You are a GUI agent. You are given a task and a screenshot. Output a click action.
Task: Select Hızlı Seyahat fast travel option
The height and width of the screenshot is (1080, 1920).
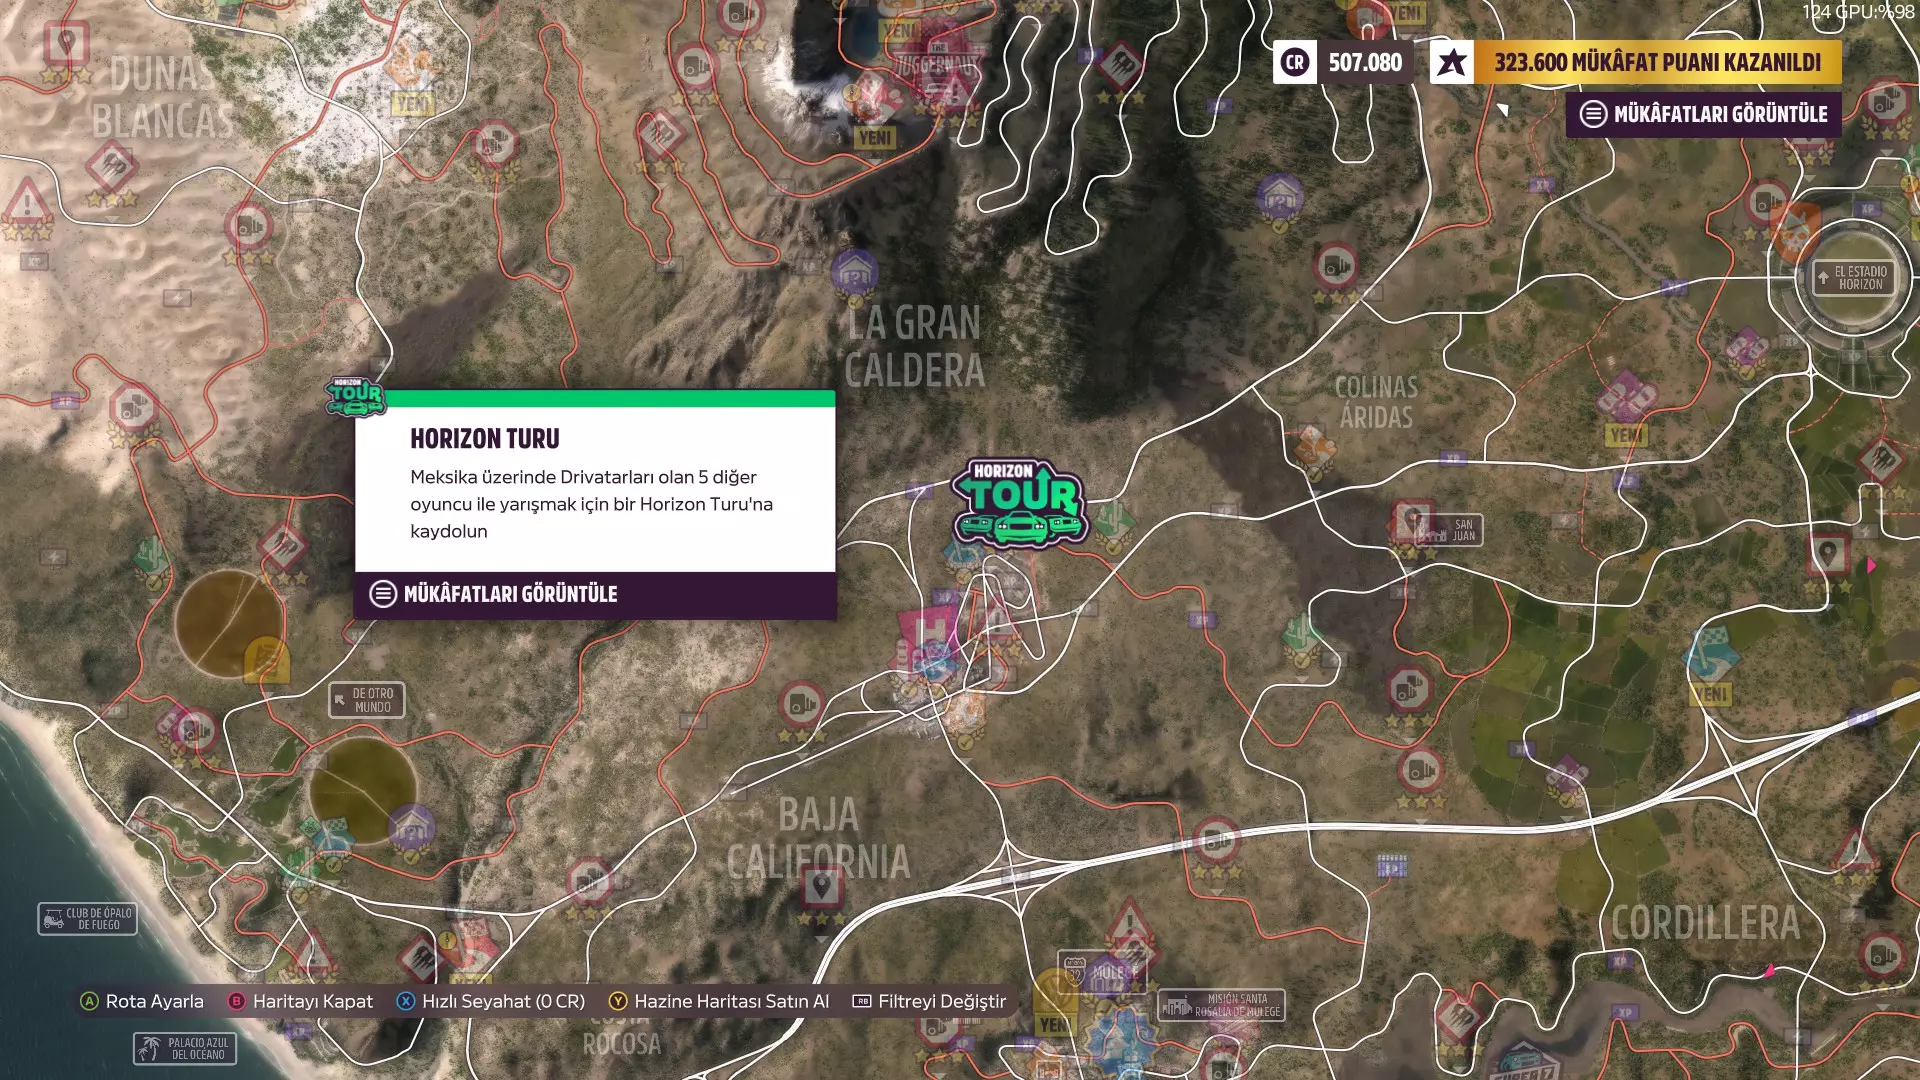(490, 1001)
